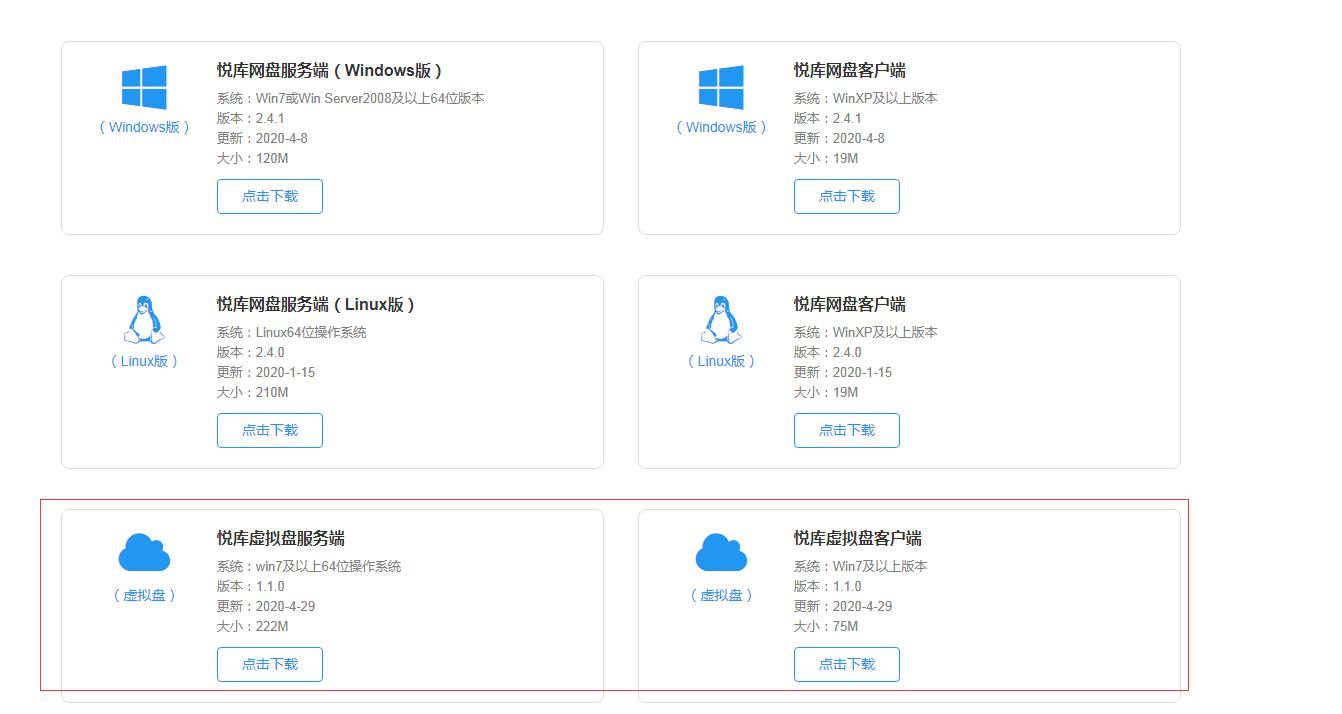This screenshot has width=1342, height=714.
Task: Click 版本：2.4.1 on Windows 客户端 card
Action: coord(828,118)
